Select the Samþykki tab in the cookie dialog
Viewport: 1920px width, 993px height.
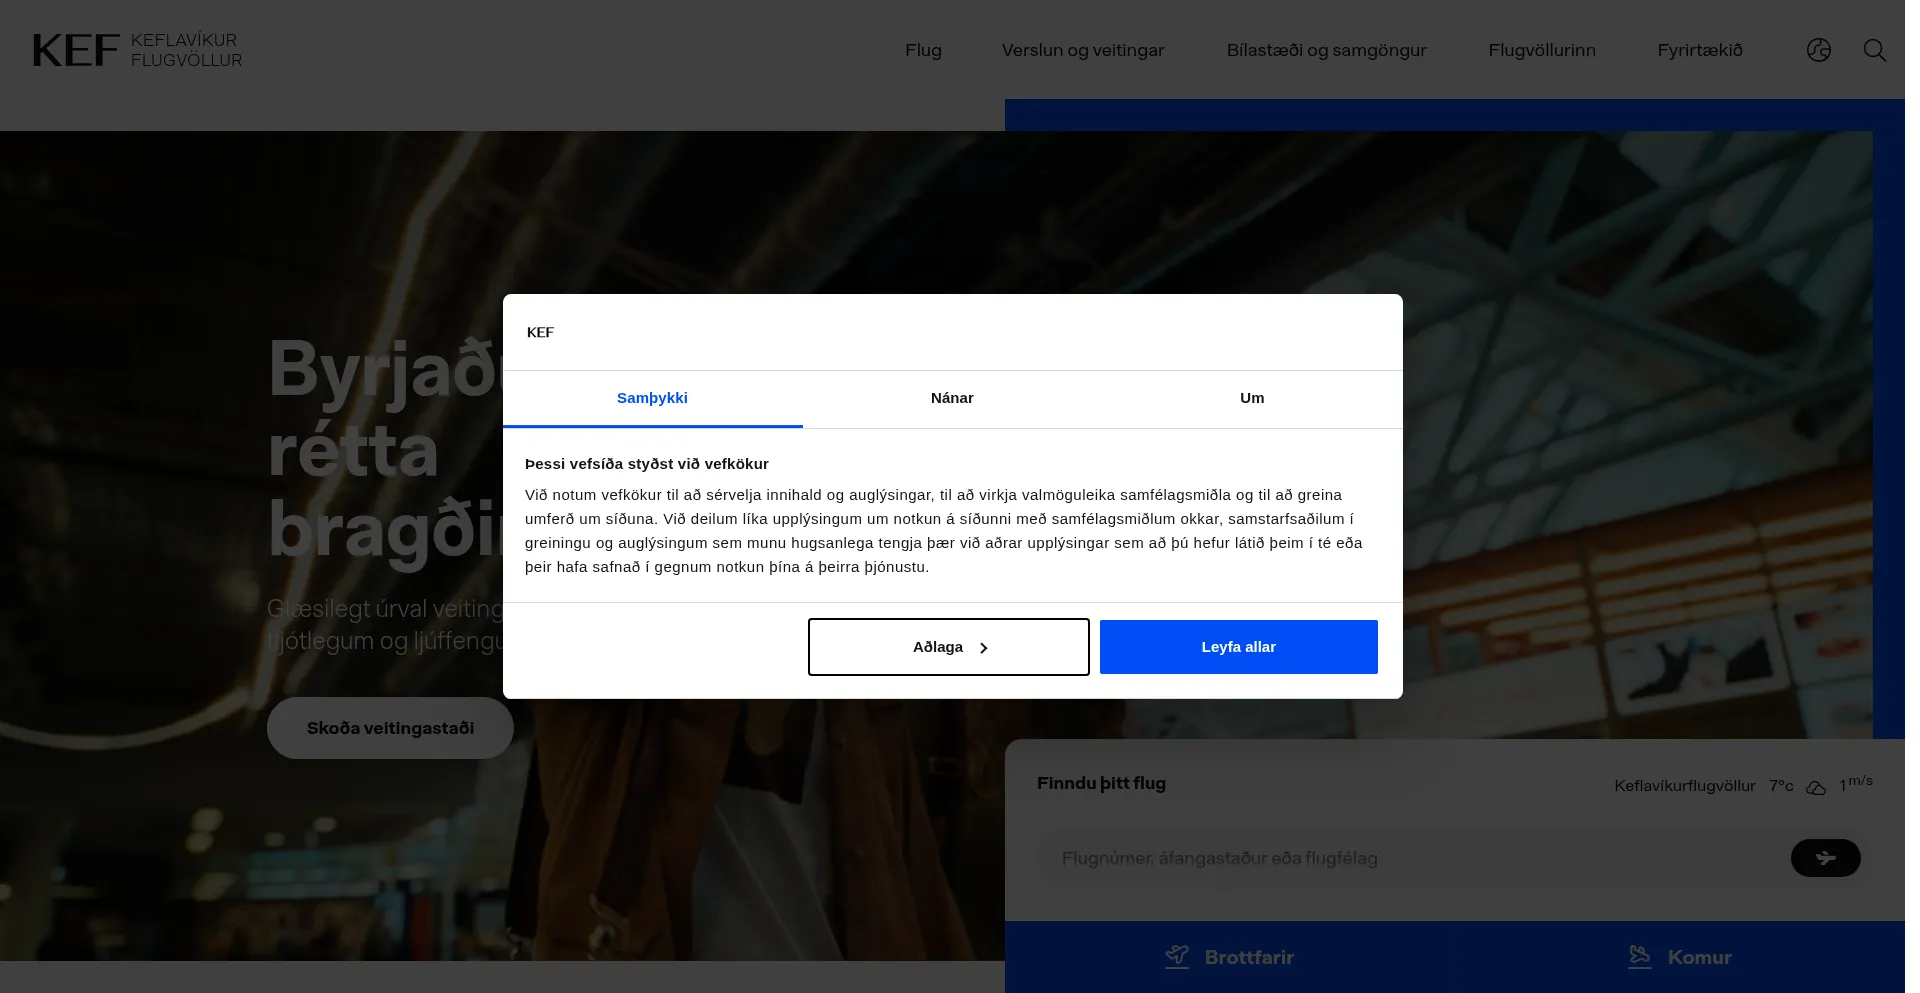(x=652, y=398)
